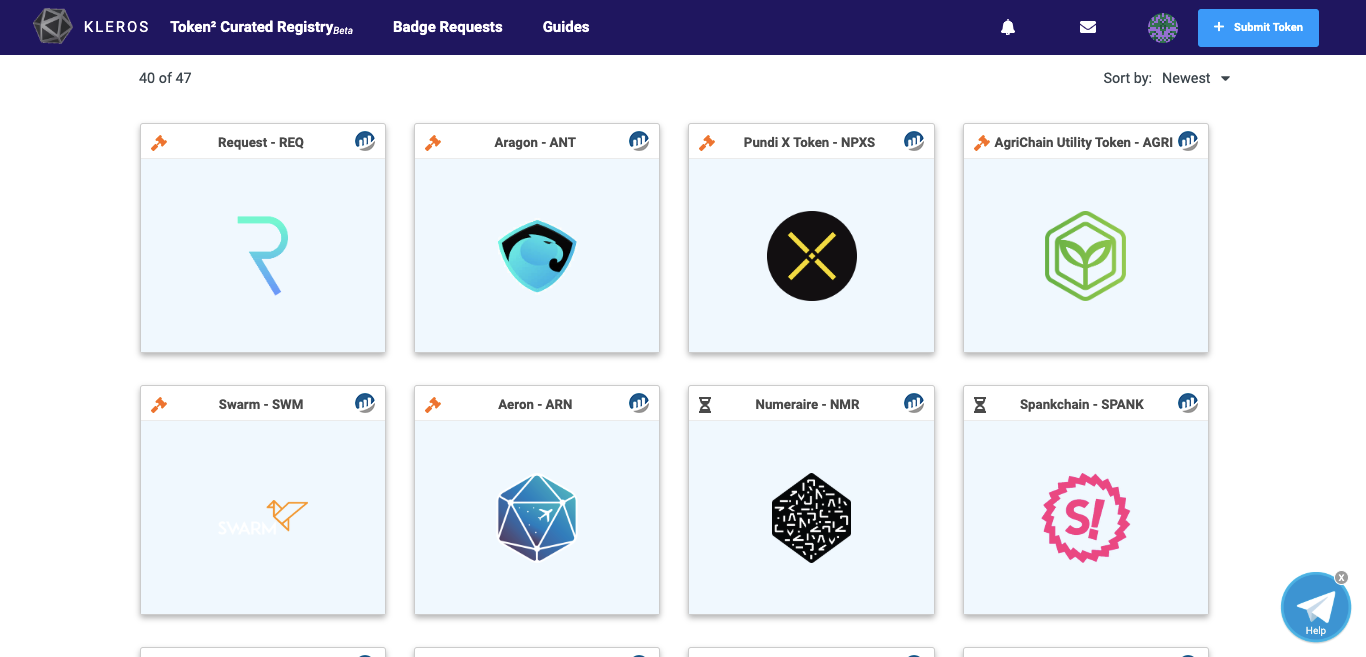Click the Aeron - ARN title
Viewport: 1366px width, 657px height.
coord(535,404)
